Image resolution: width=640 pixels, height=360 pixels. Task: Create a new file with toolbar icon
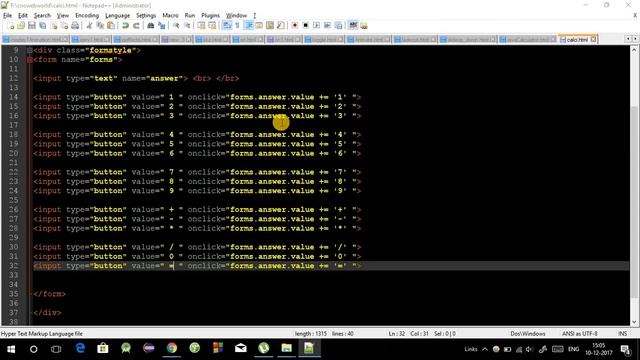click(x=10, y=26)
